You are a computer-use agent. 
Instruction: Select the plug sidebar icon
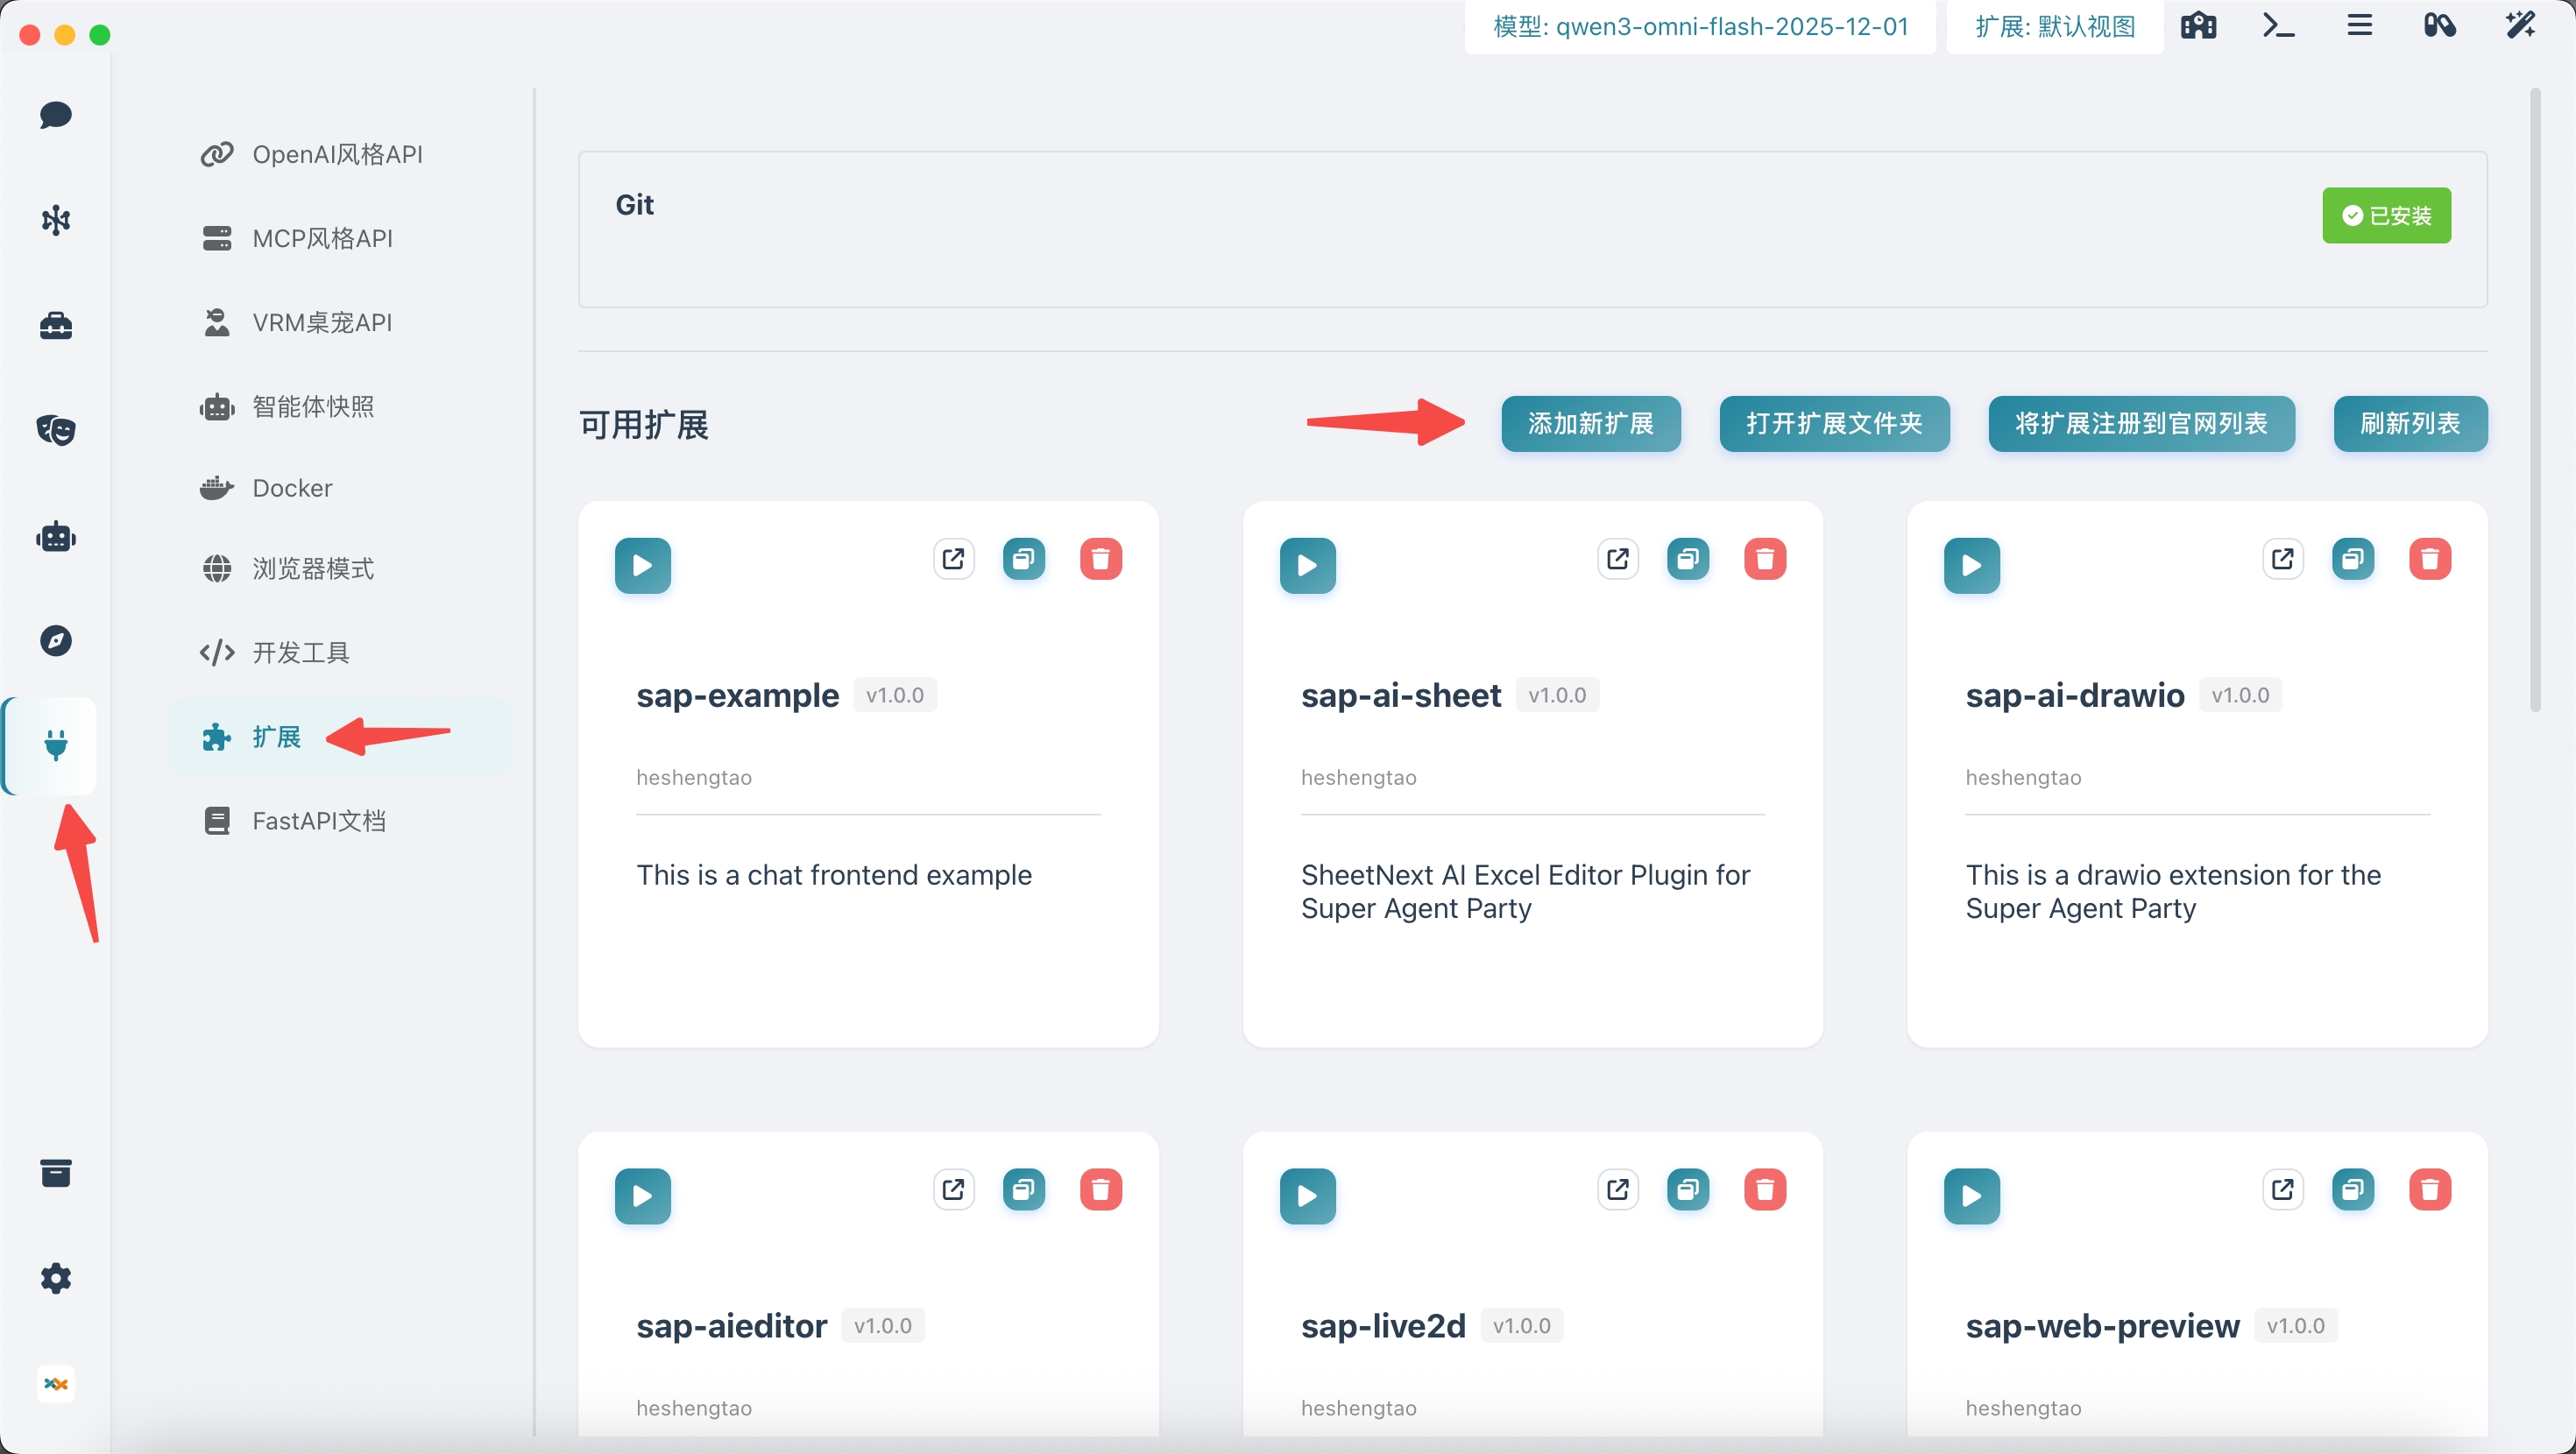pyautogui.click(x=56, y=745)
